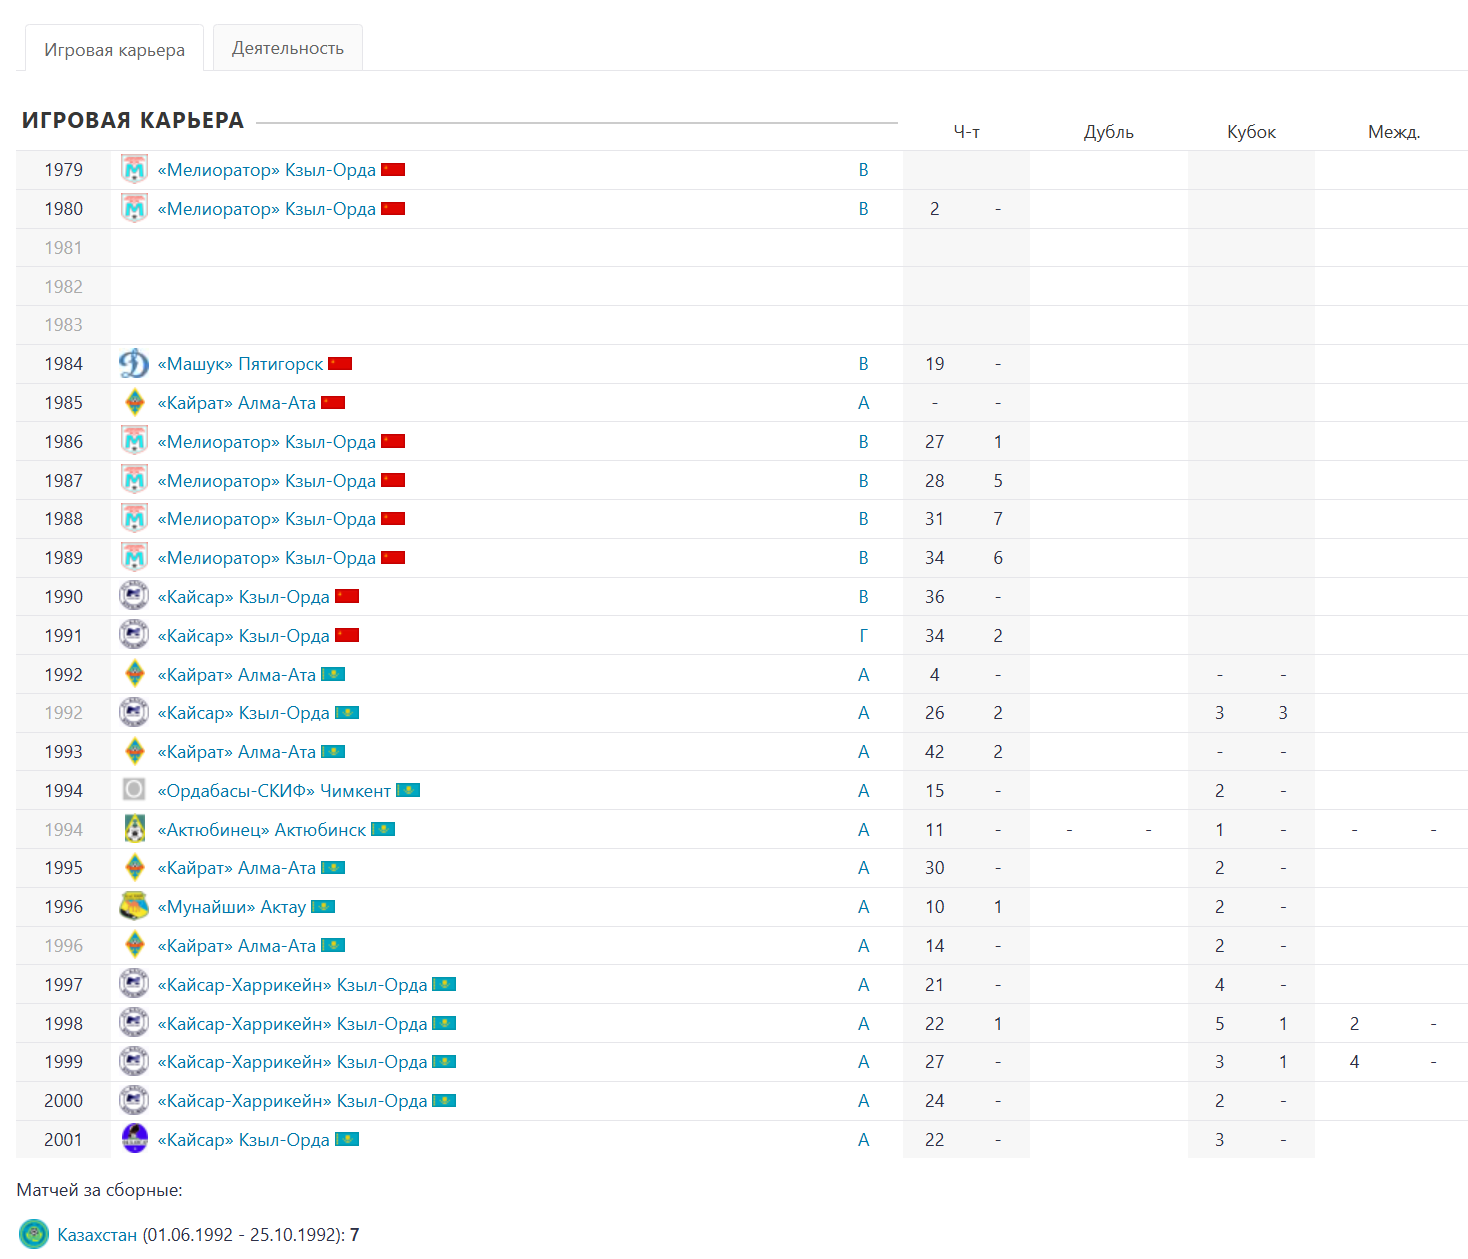The height and width of the screenshot is (1259, 1468).
Task: Click league letter В in 1984 row
Action: click(864, 364)
